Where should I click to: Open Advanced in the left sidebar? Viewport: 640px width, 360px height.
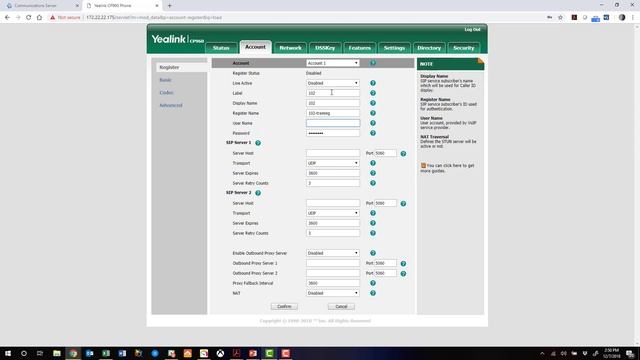coord(171,105)
